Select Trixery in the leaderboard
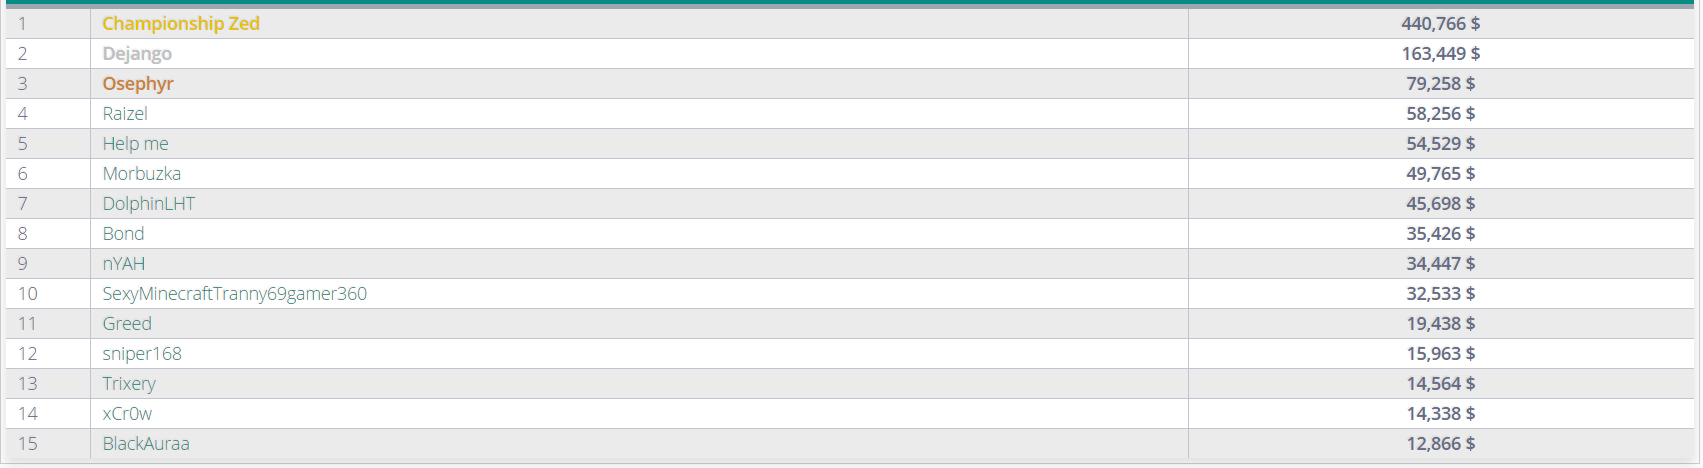 pyautogui.click(x=129, y=383)
